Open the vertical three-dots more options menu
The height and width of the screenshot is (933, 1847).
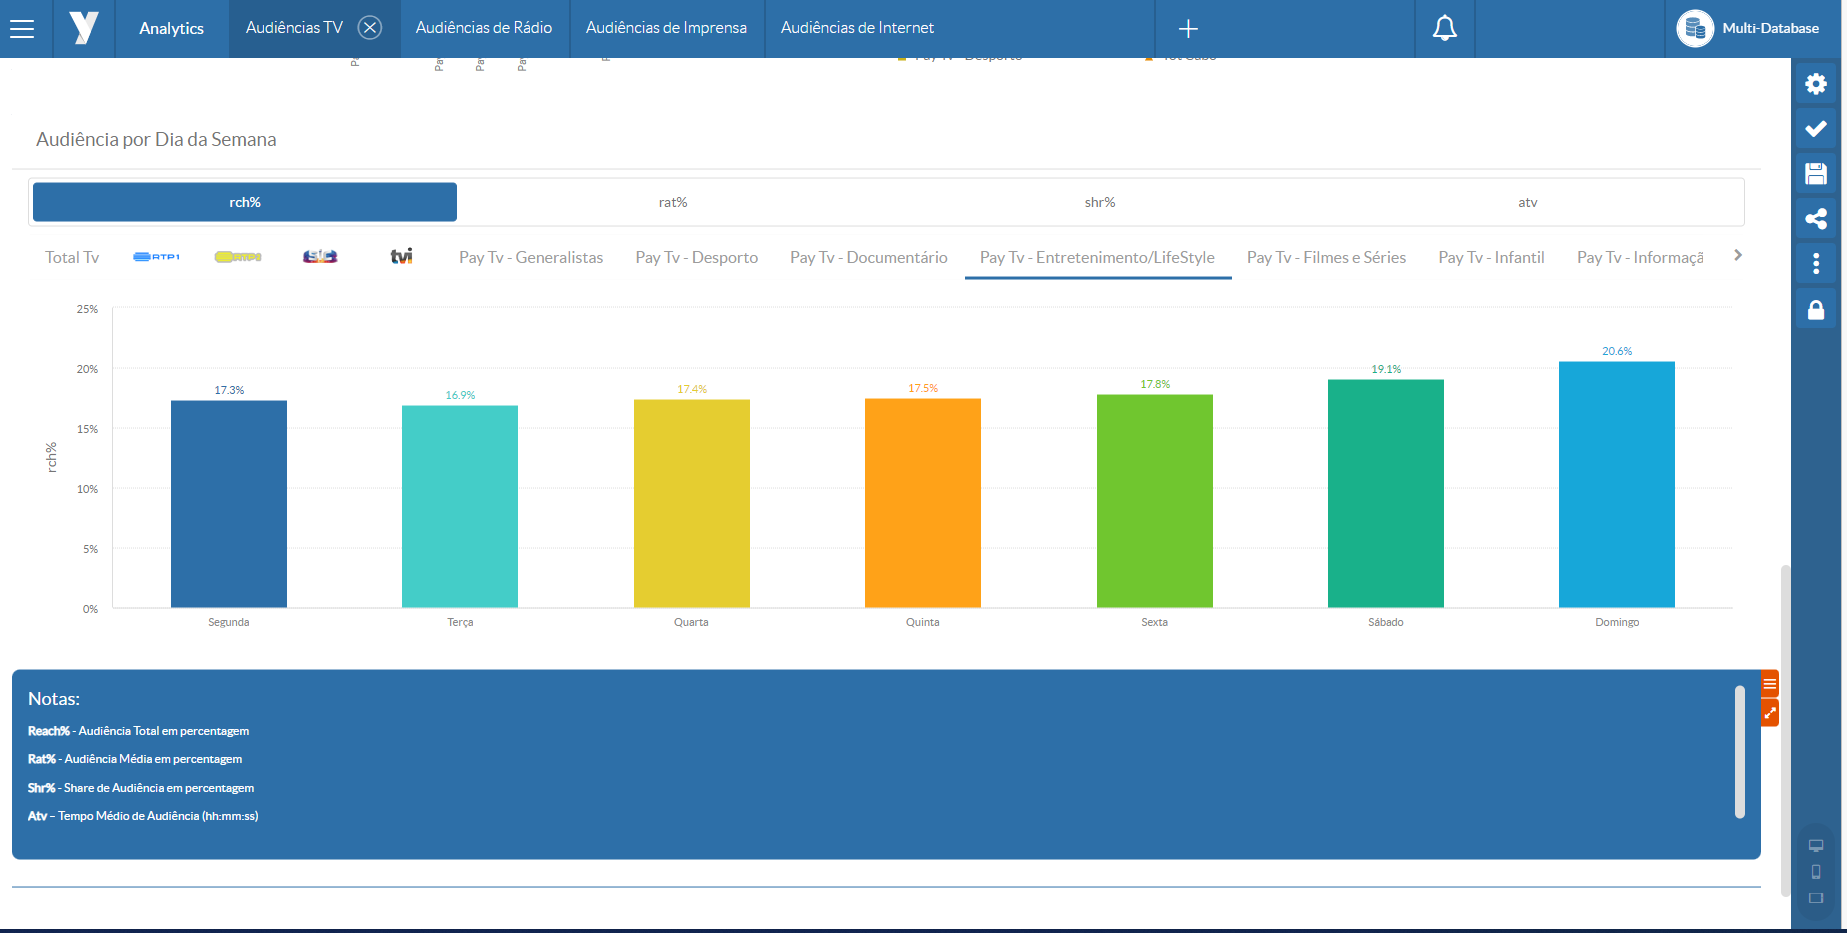click(1816, 264)
